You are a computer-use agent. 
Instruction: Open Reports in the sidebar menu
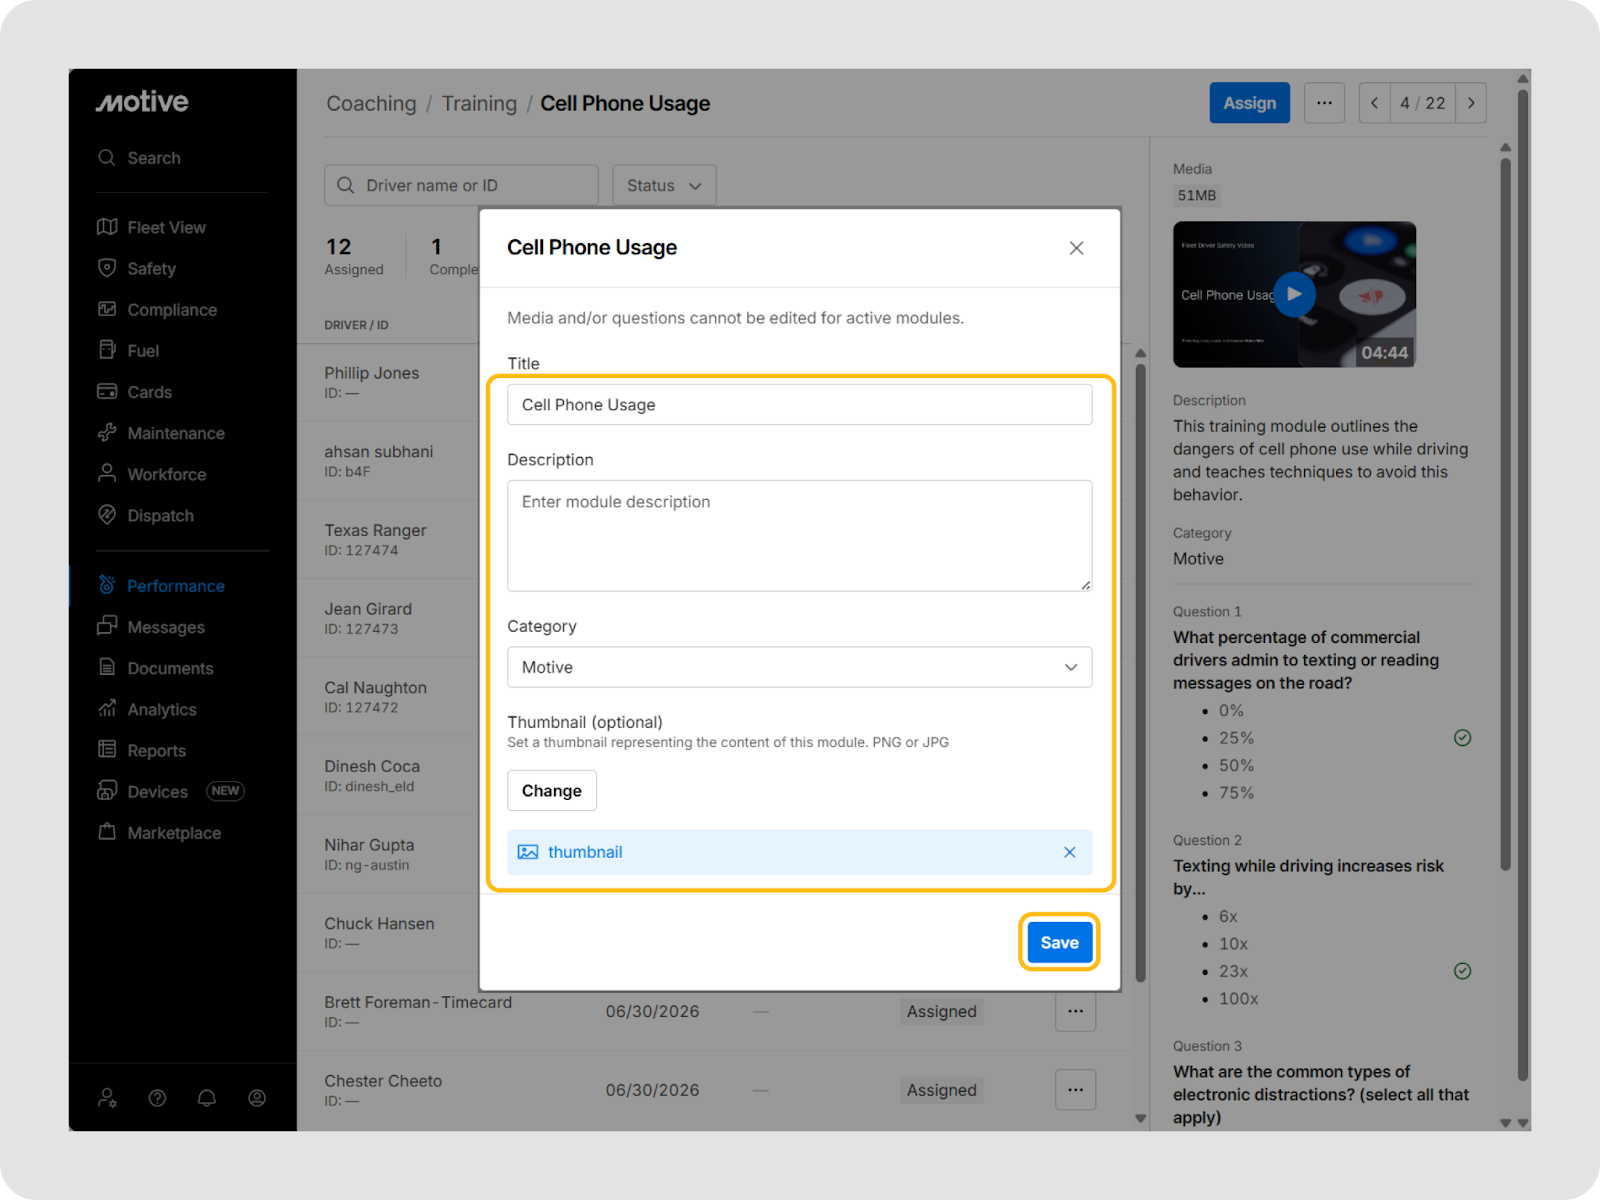click(156, 750)
